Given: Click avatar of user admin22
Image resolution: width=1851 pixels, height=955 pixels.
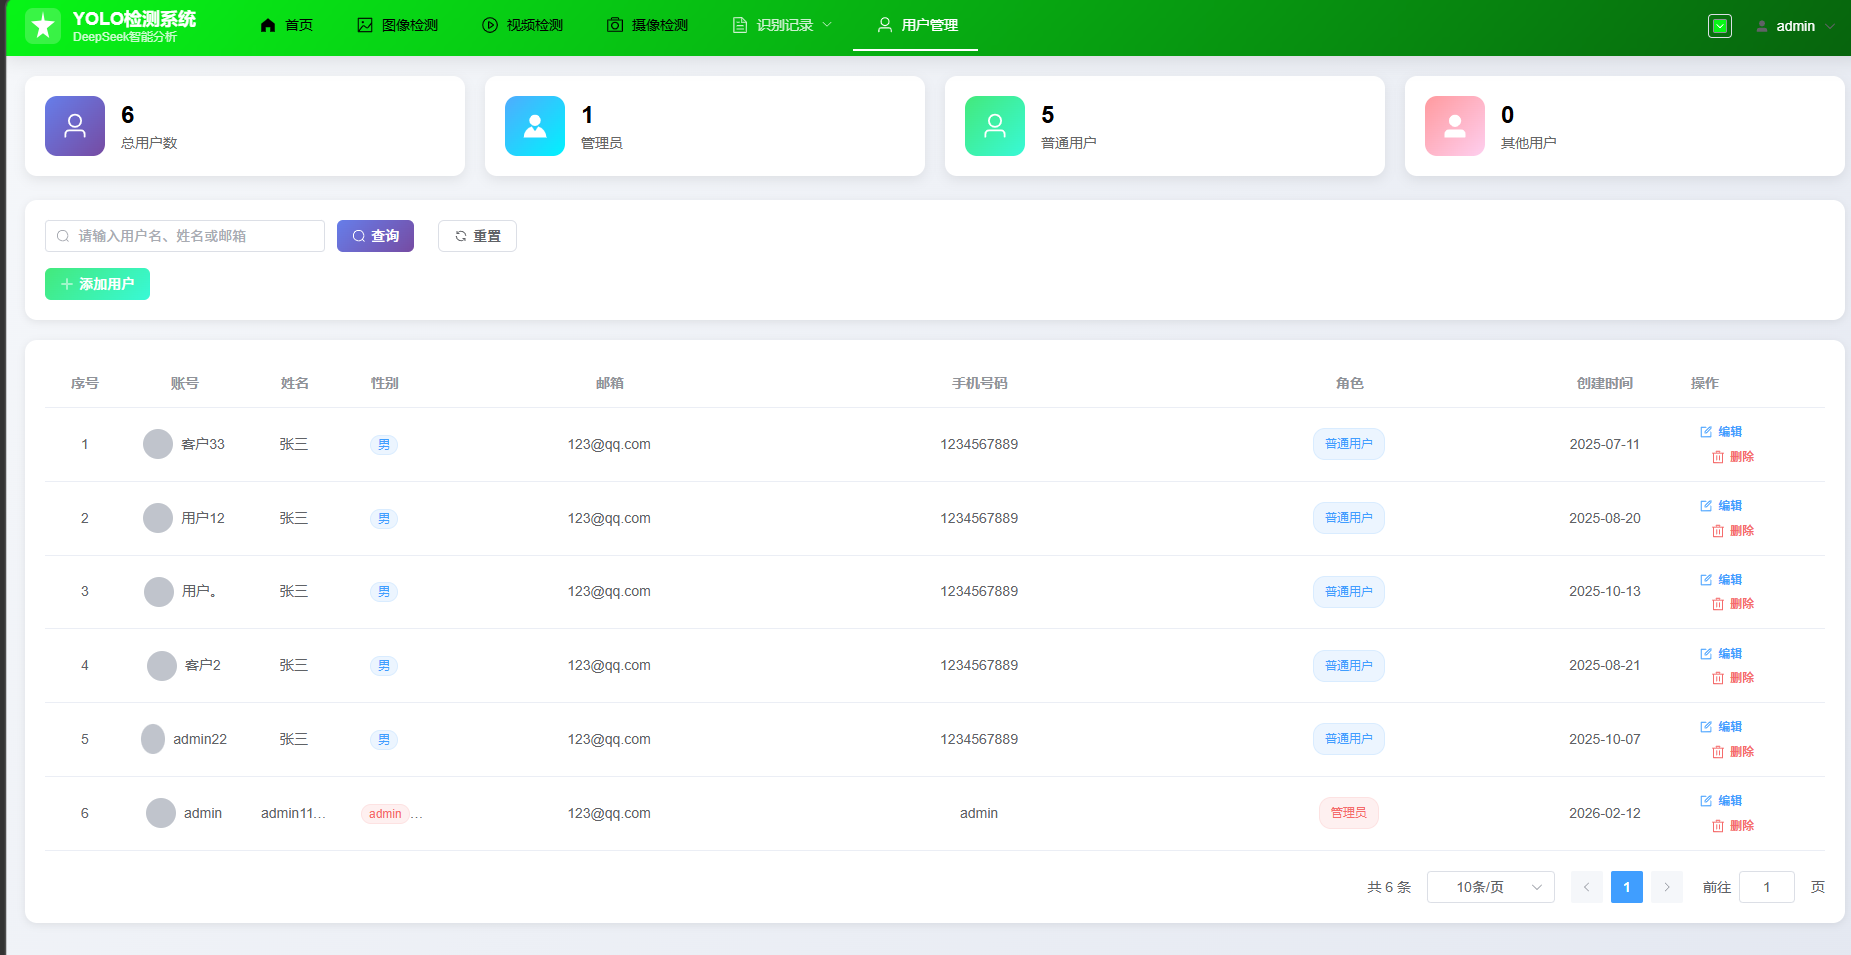Looking at the screenshot, I should click(x=153, y=739).
